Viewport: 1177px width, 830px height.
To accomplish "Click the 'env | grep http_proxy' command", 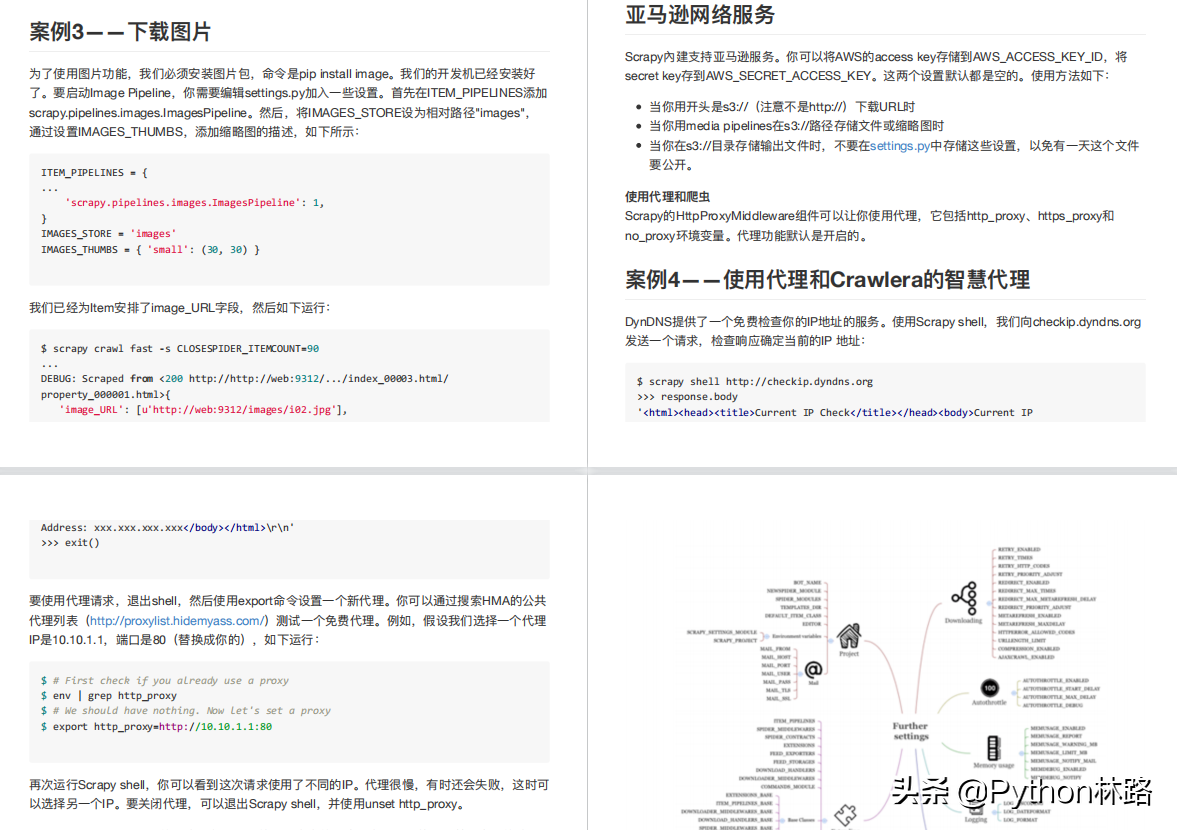I will click(x=109, y=696).
